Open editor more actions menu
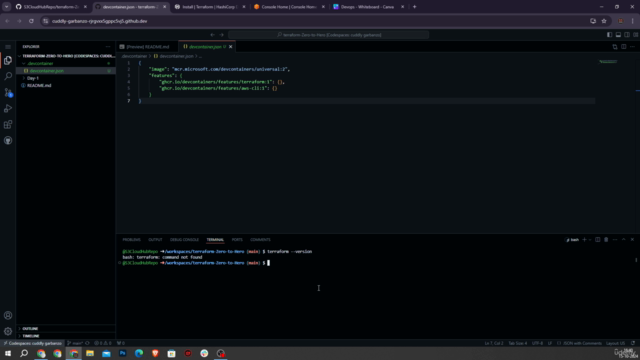Viewport: 640px width, 360px height. tap(632, 47)
